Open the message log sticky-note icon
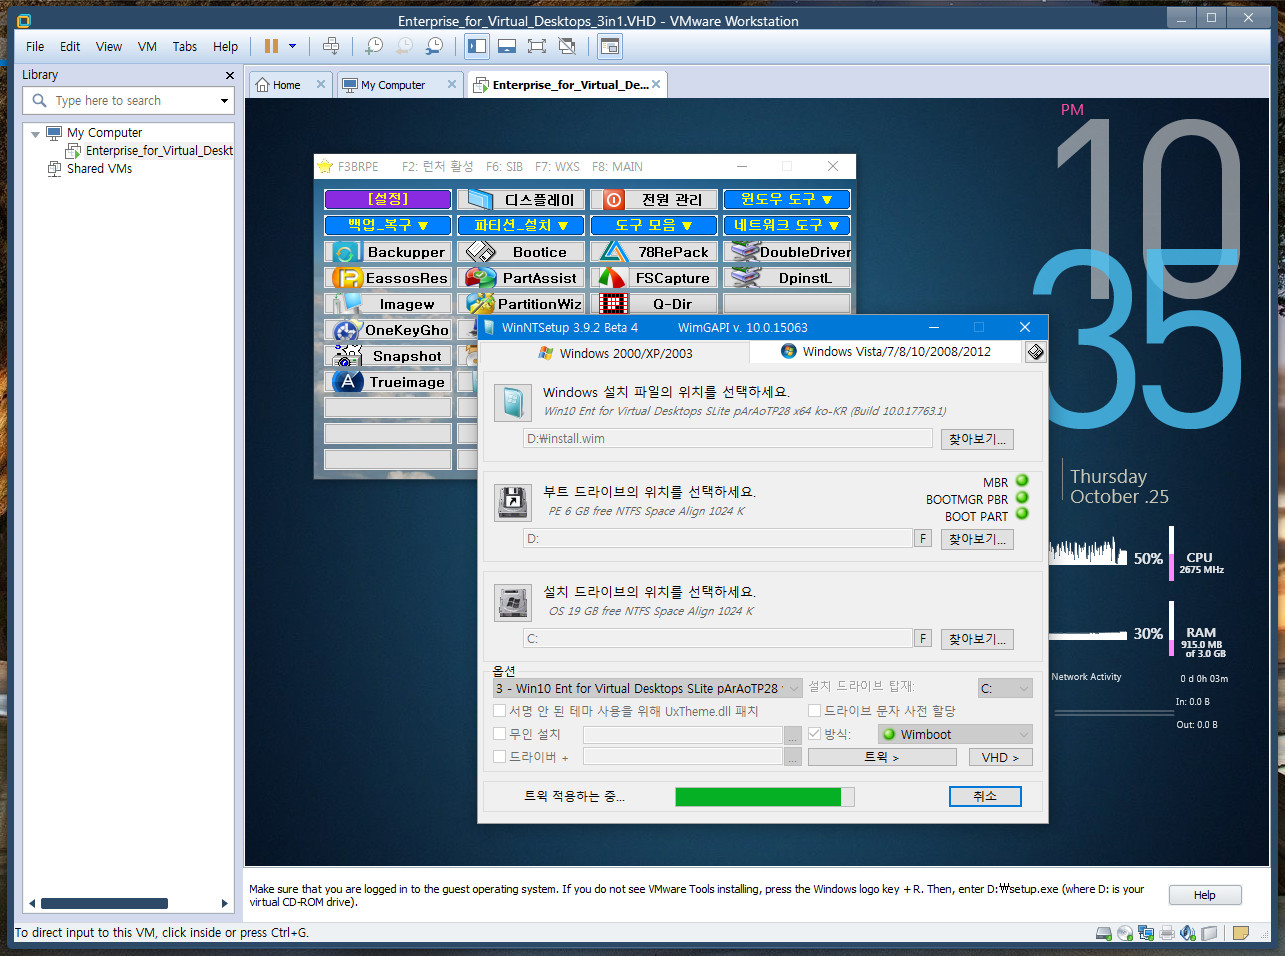The height and width of the screenshot is (956, 1285). click(x=1241, y=933)
